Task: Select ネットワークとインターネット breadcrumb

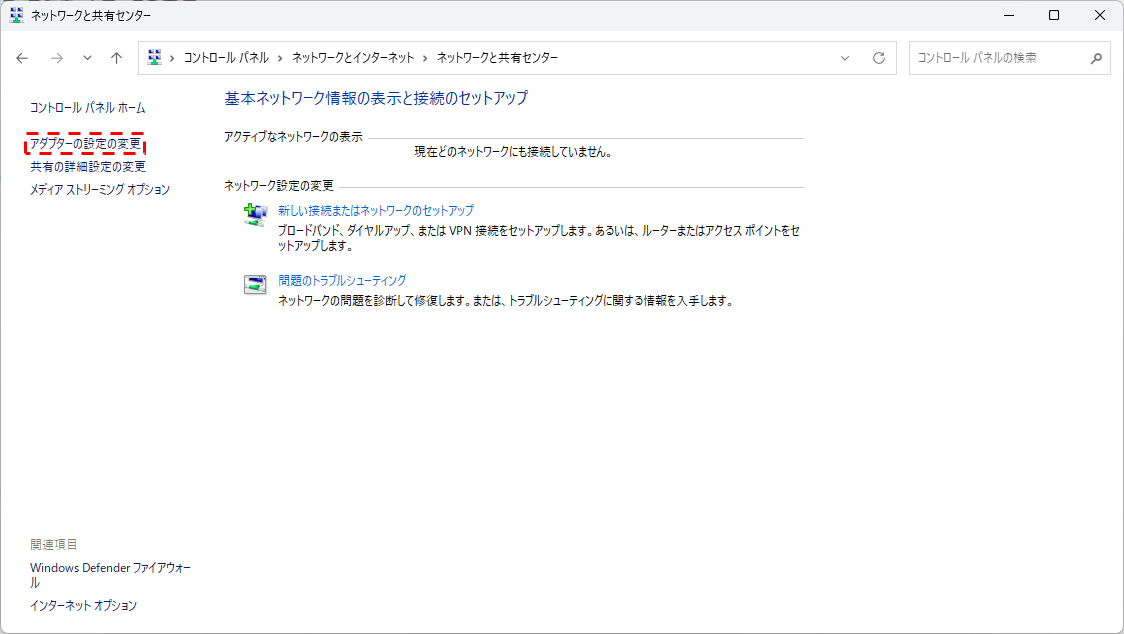Action: pyautogui.click(x=352, y=58)
